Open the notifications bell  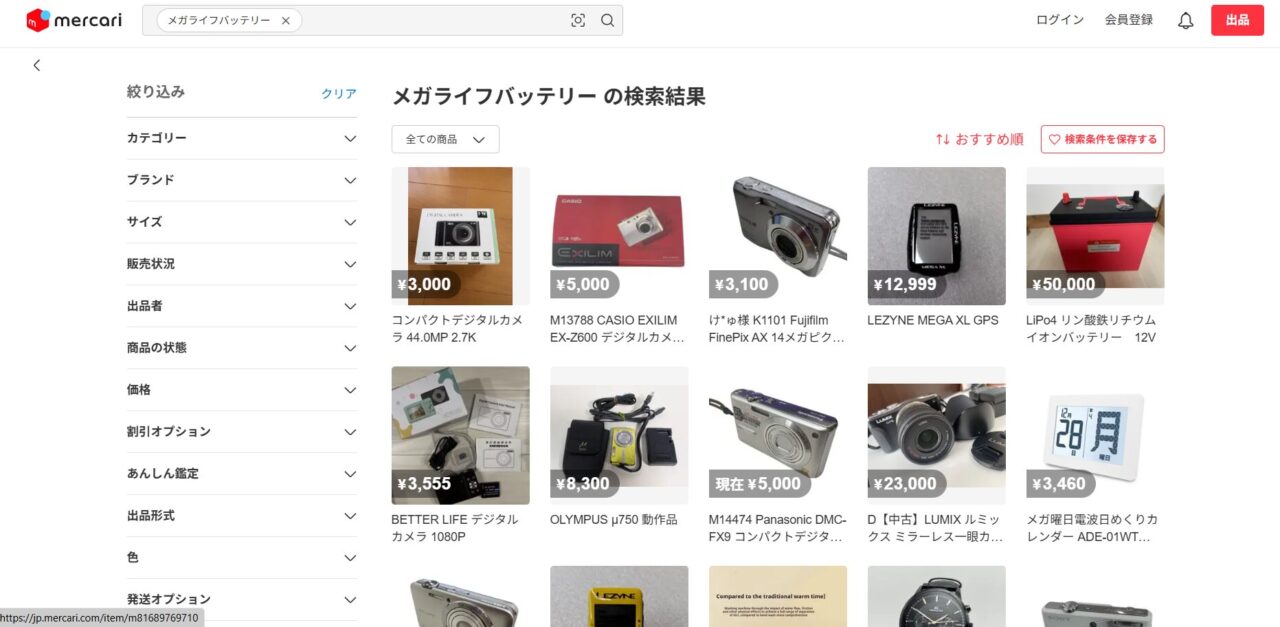click(1186, 20)
